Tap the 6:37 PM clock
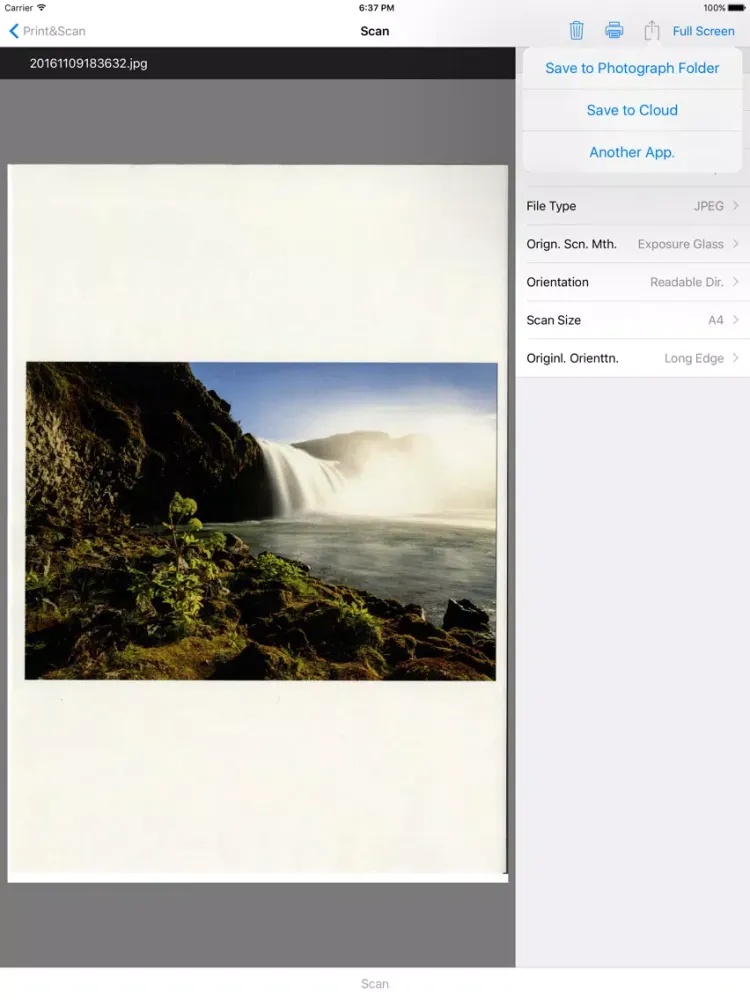Image resolution: width=750 pixels, height=1000 pixels. (x=376, y=8)
